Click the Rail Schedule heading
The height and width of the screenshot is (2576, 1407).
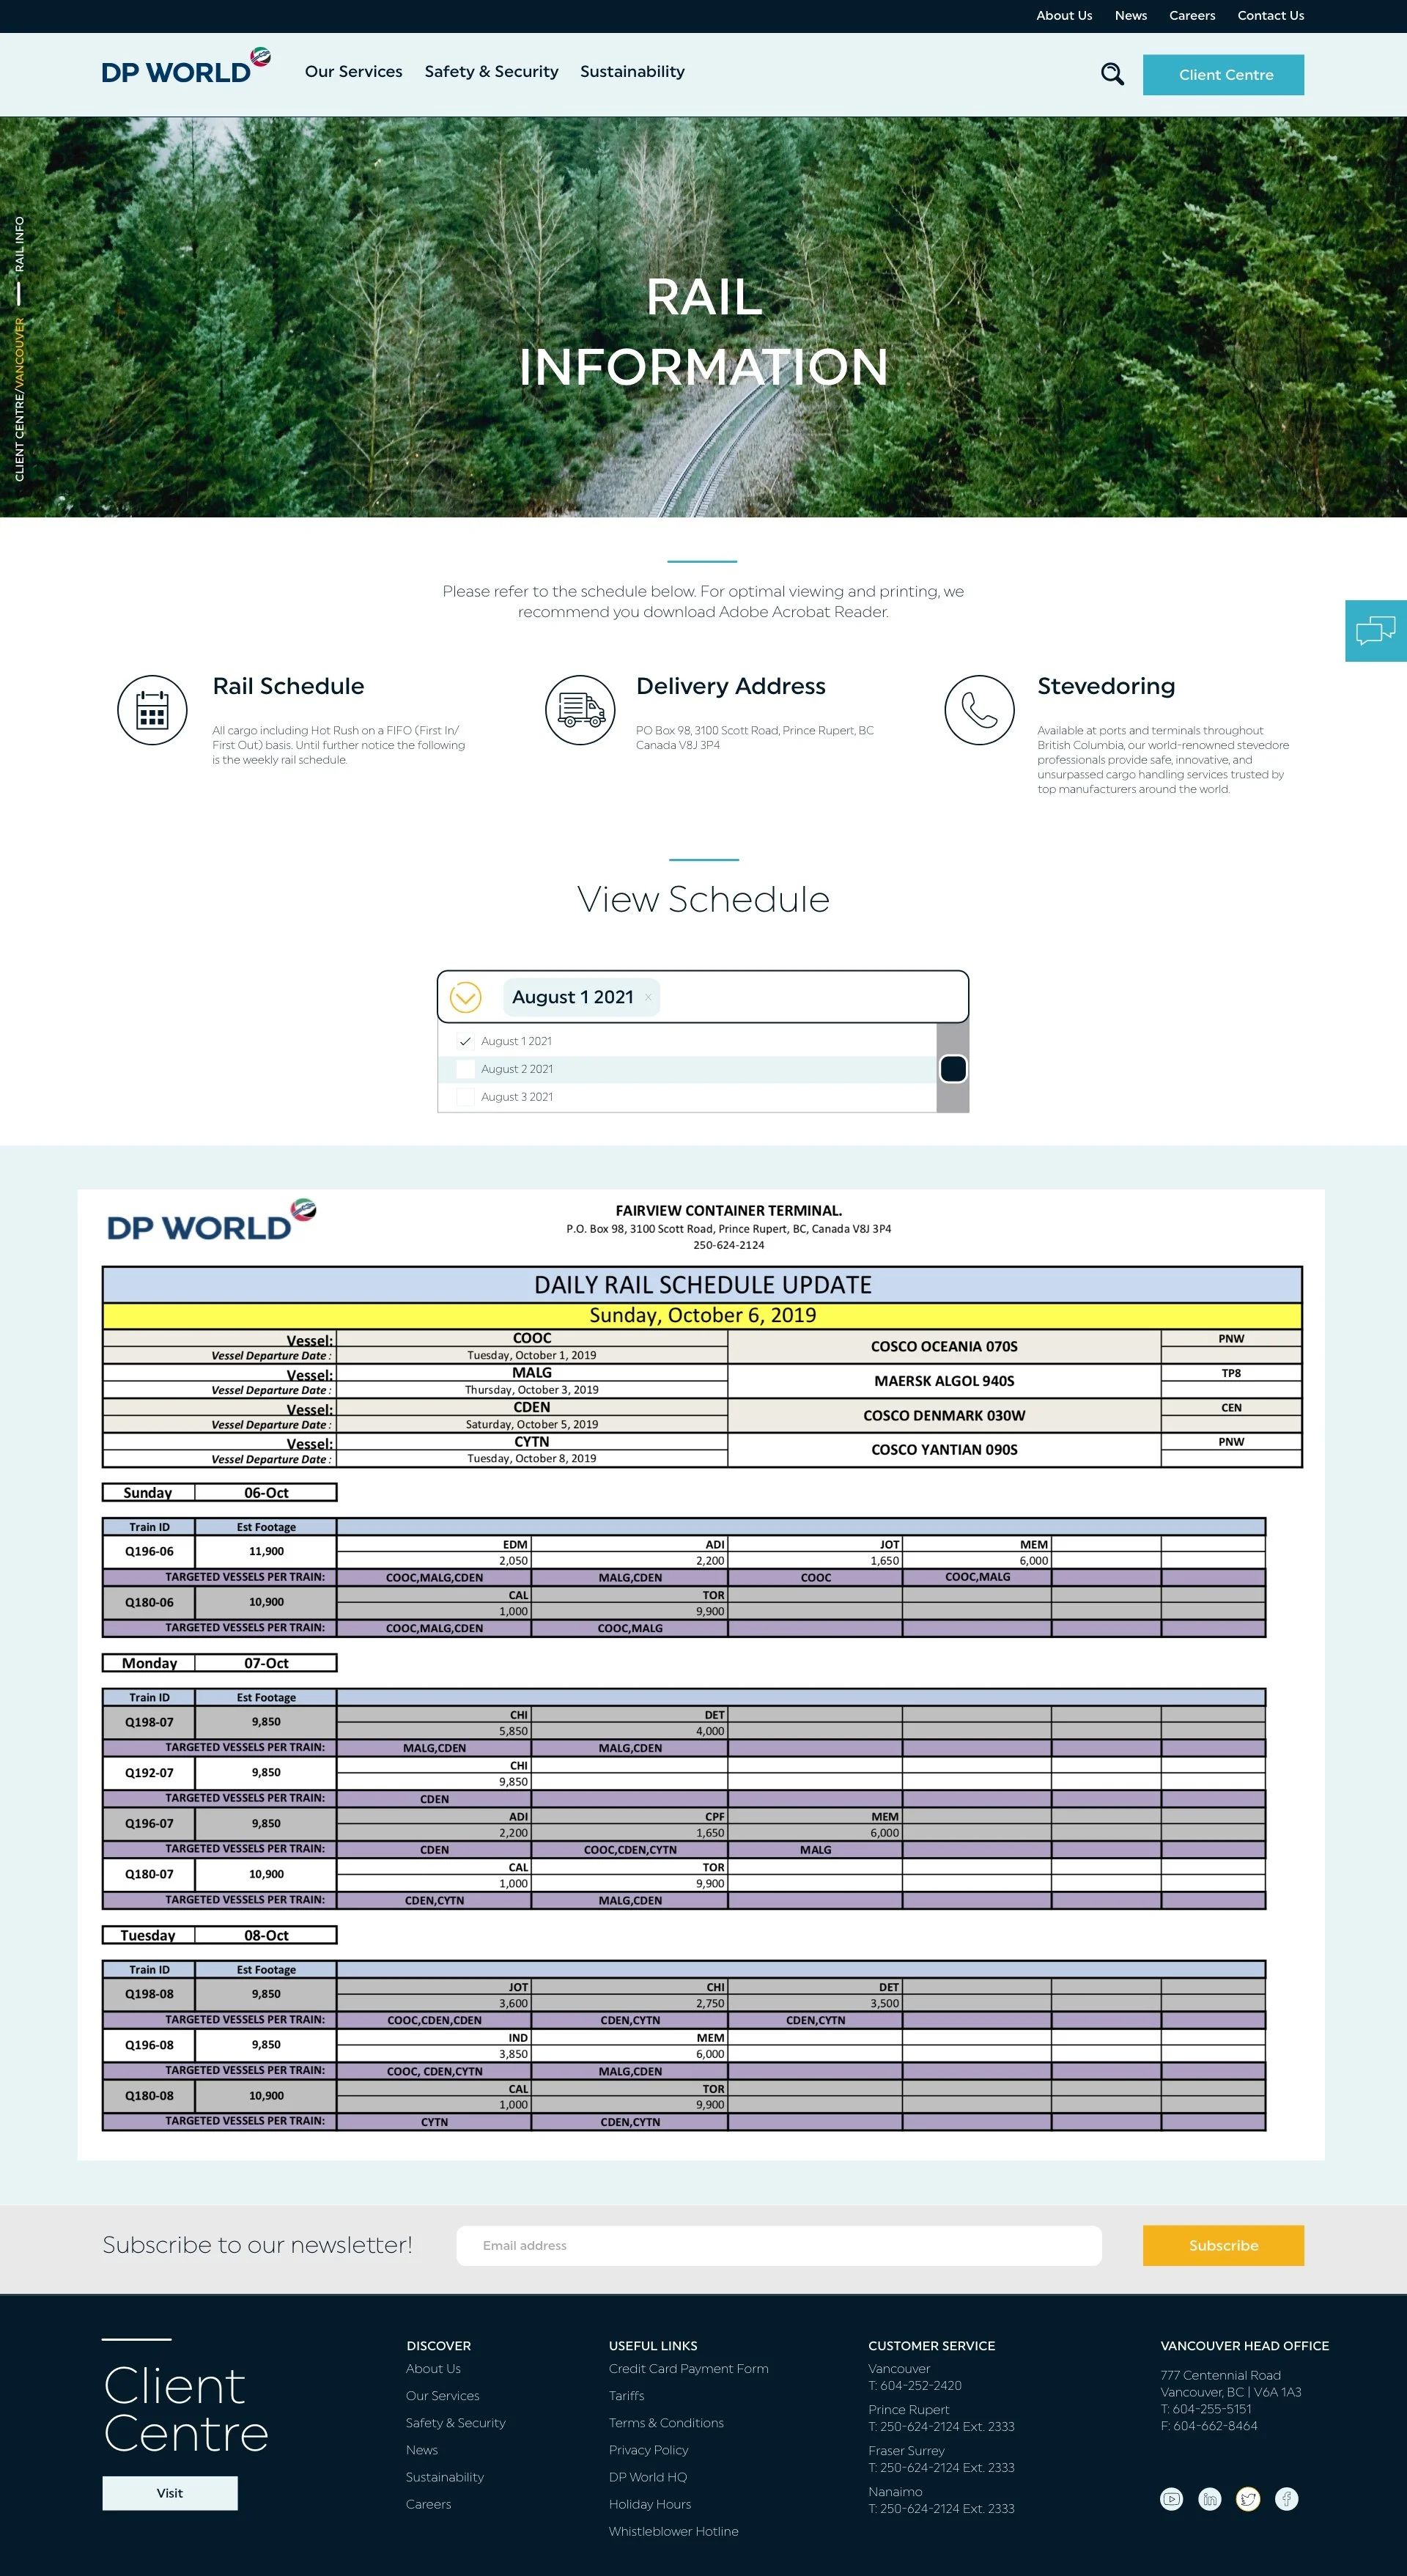click(x=288, y=686)
